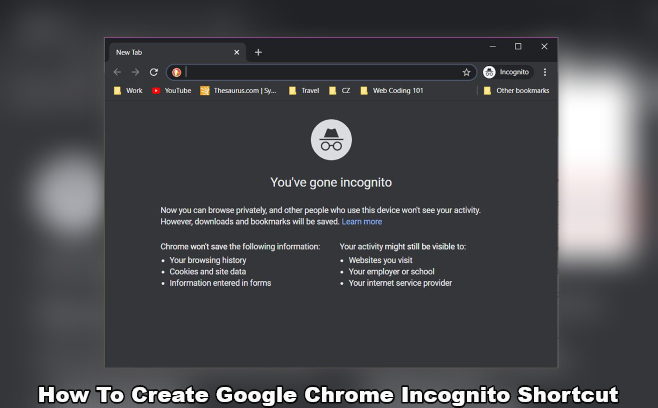Click "Your browsing history" list item

click(x=208, y=260)
